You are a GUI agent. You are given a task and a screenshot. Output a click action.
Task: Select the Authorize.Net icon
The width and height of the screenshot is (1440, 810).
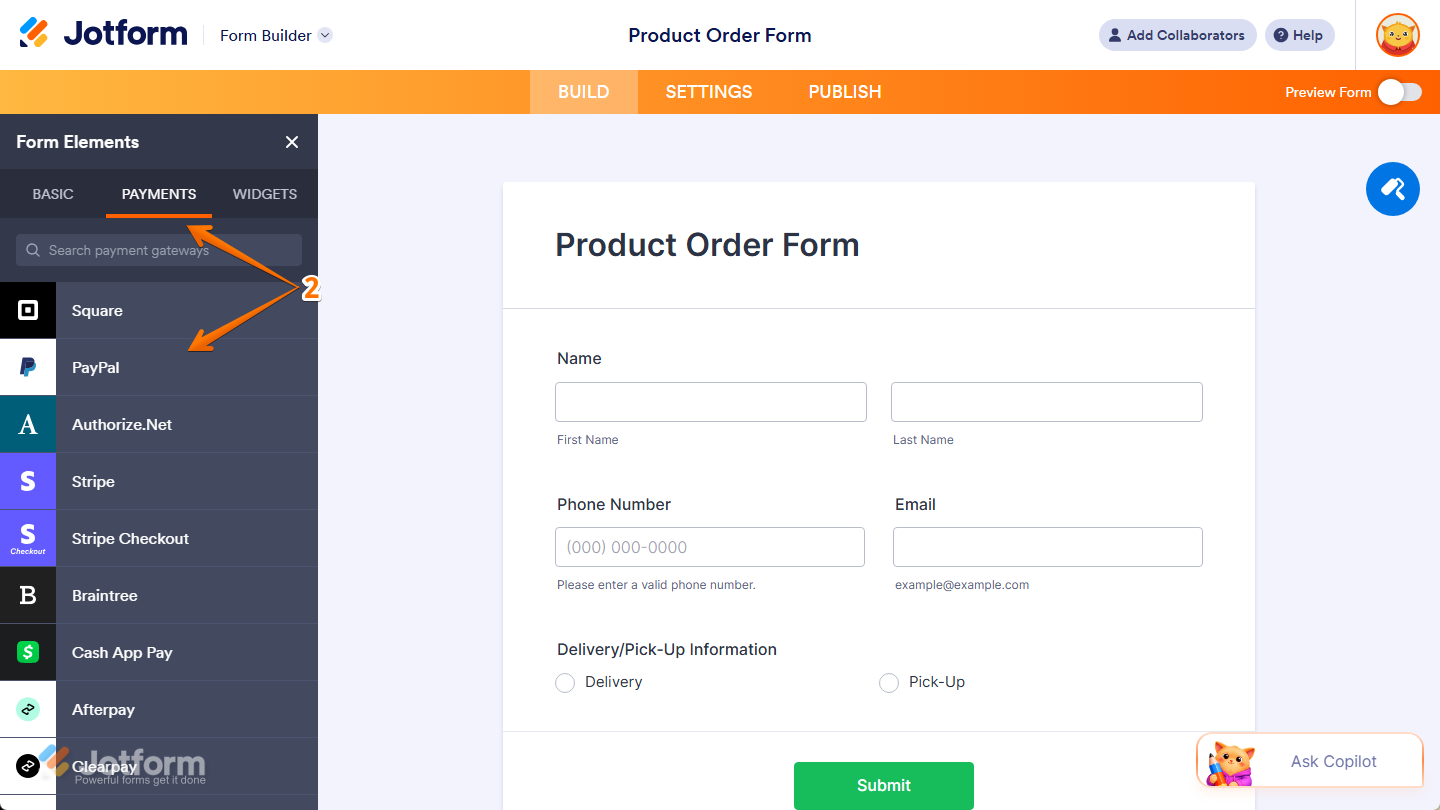coord(27,424)
